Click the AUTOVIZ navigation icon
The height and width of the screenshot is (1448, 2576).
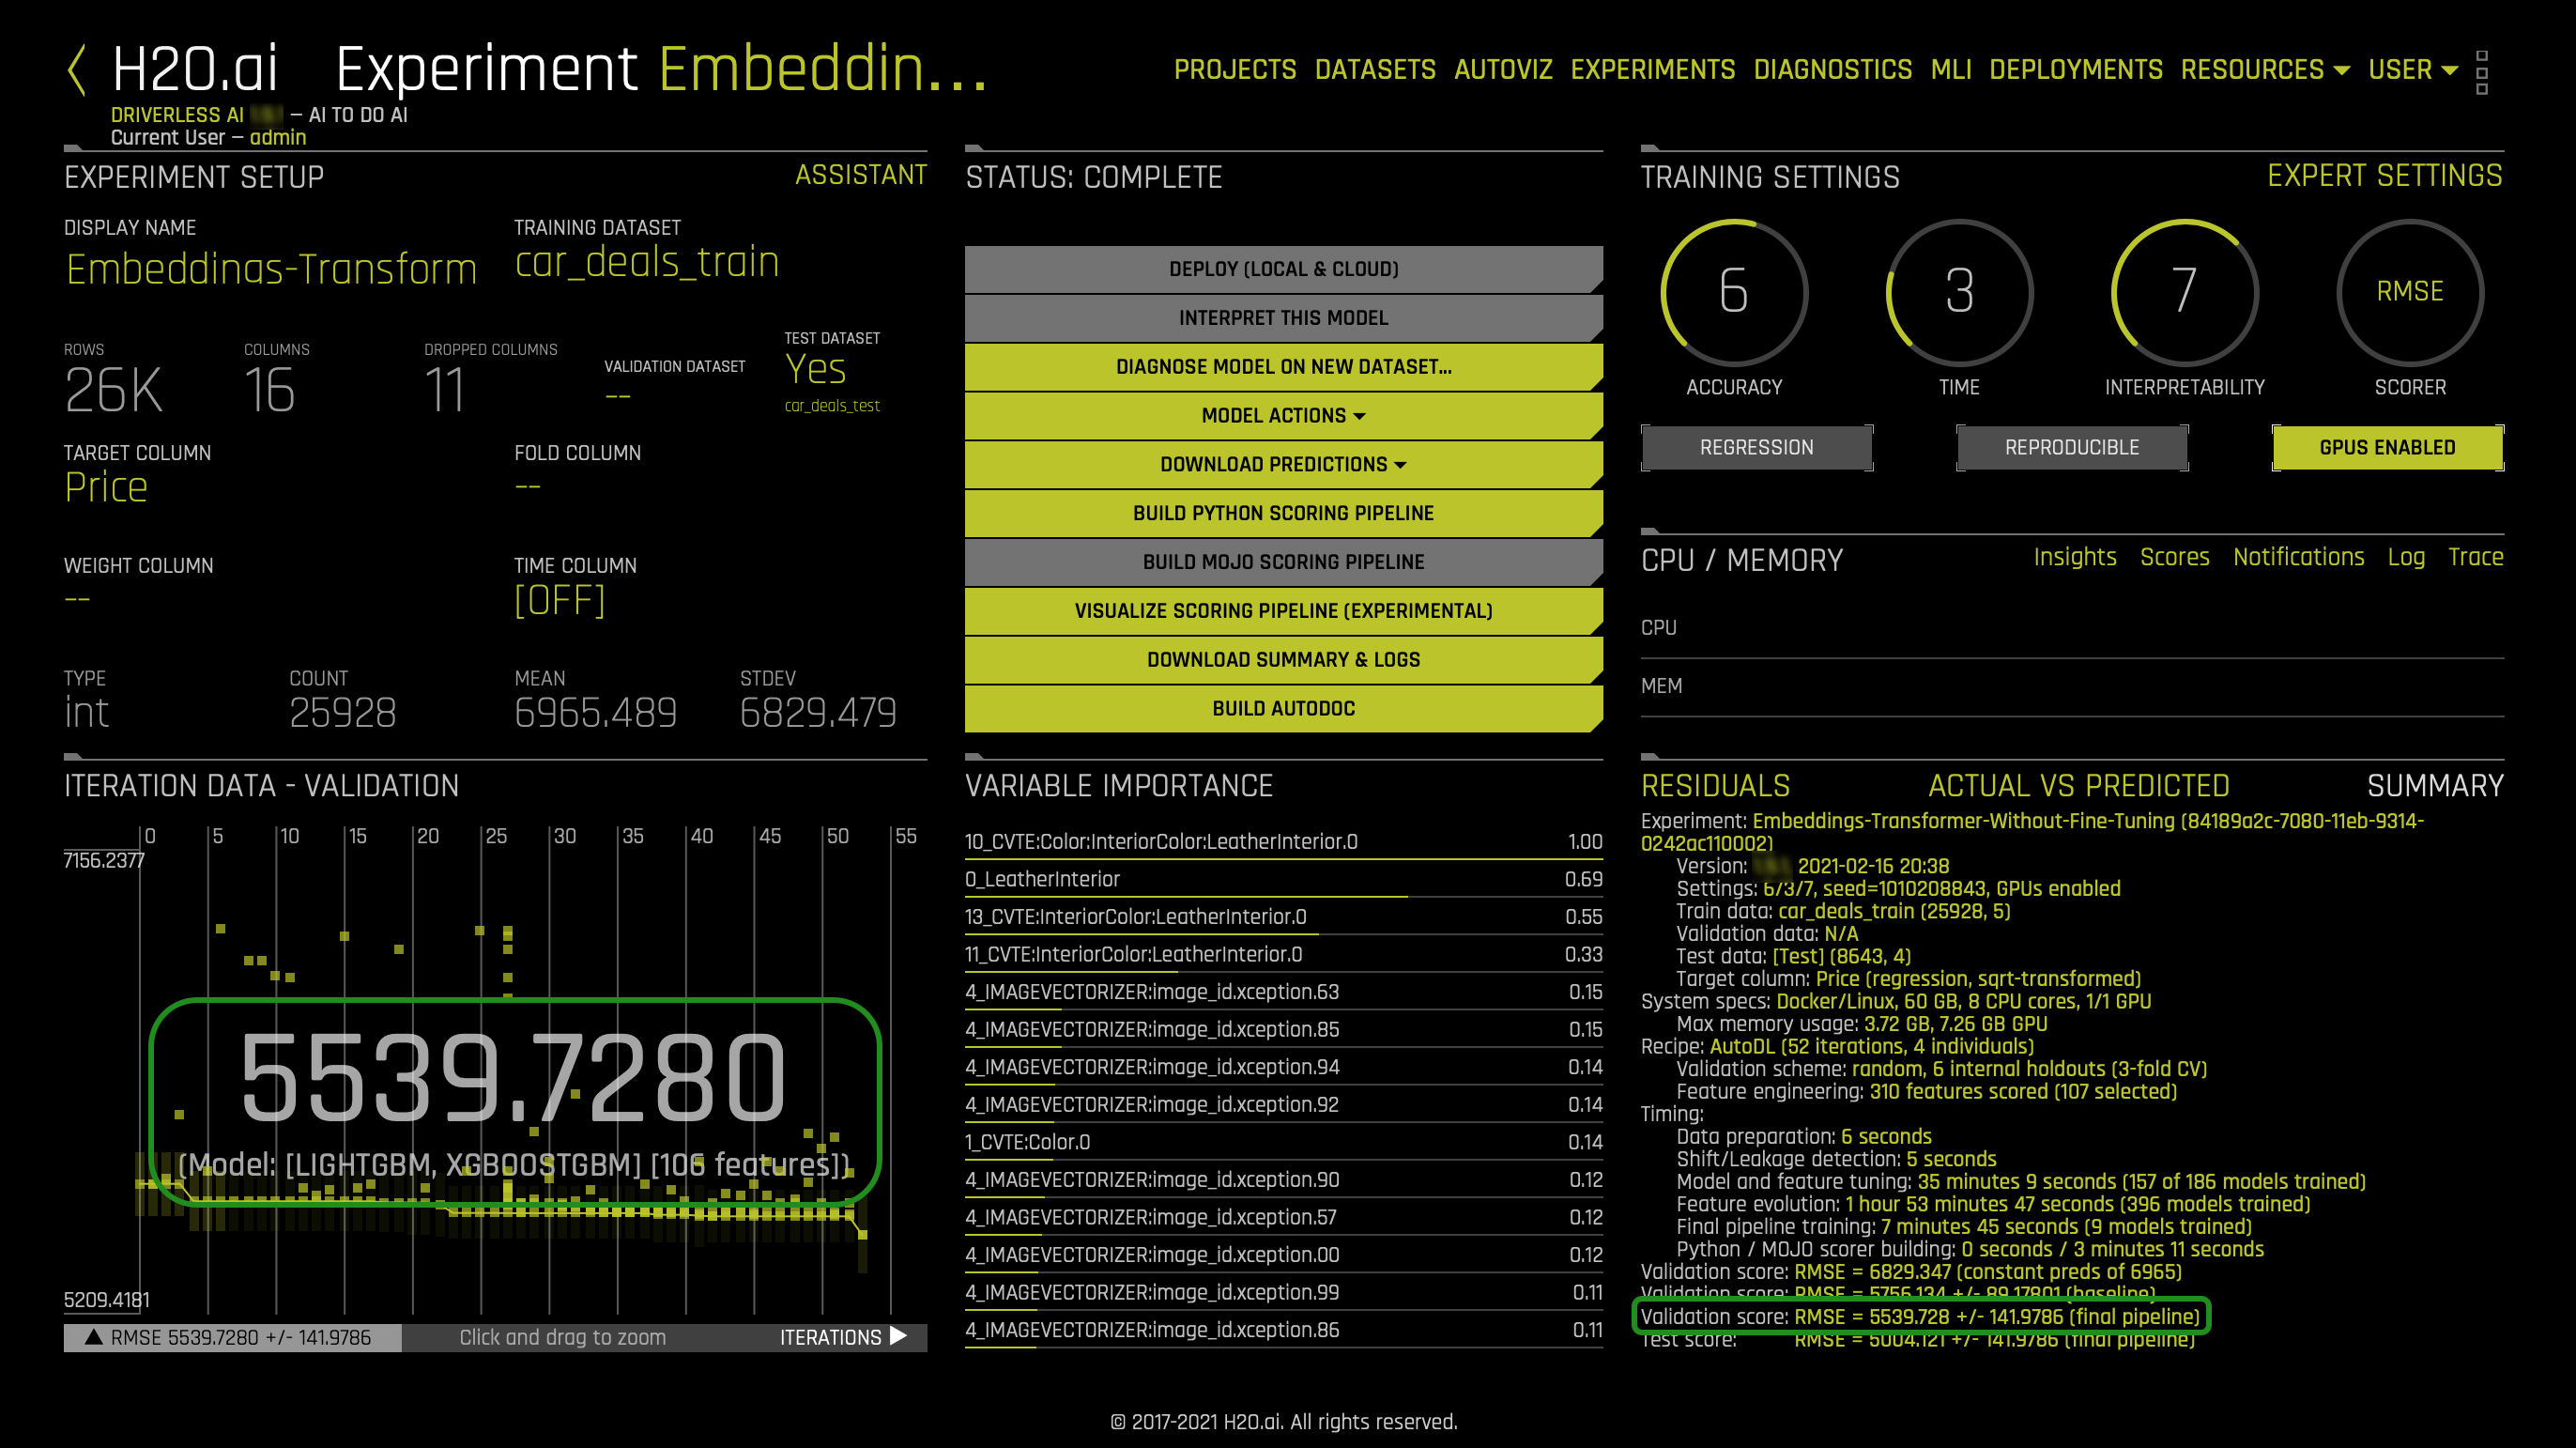[1500, 70]
